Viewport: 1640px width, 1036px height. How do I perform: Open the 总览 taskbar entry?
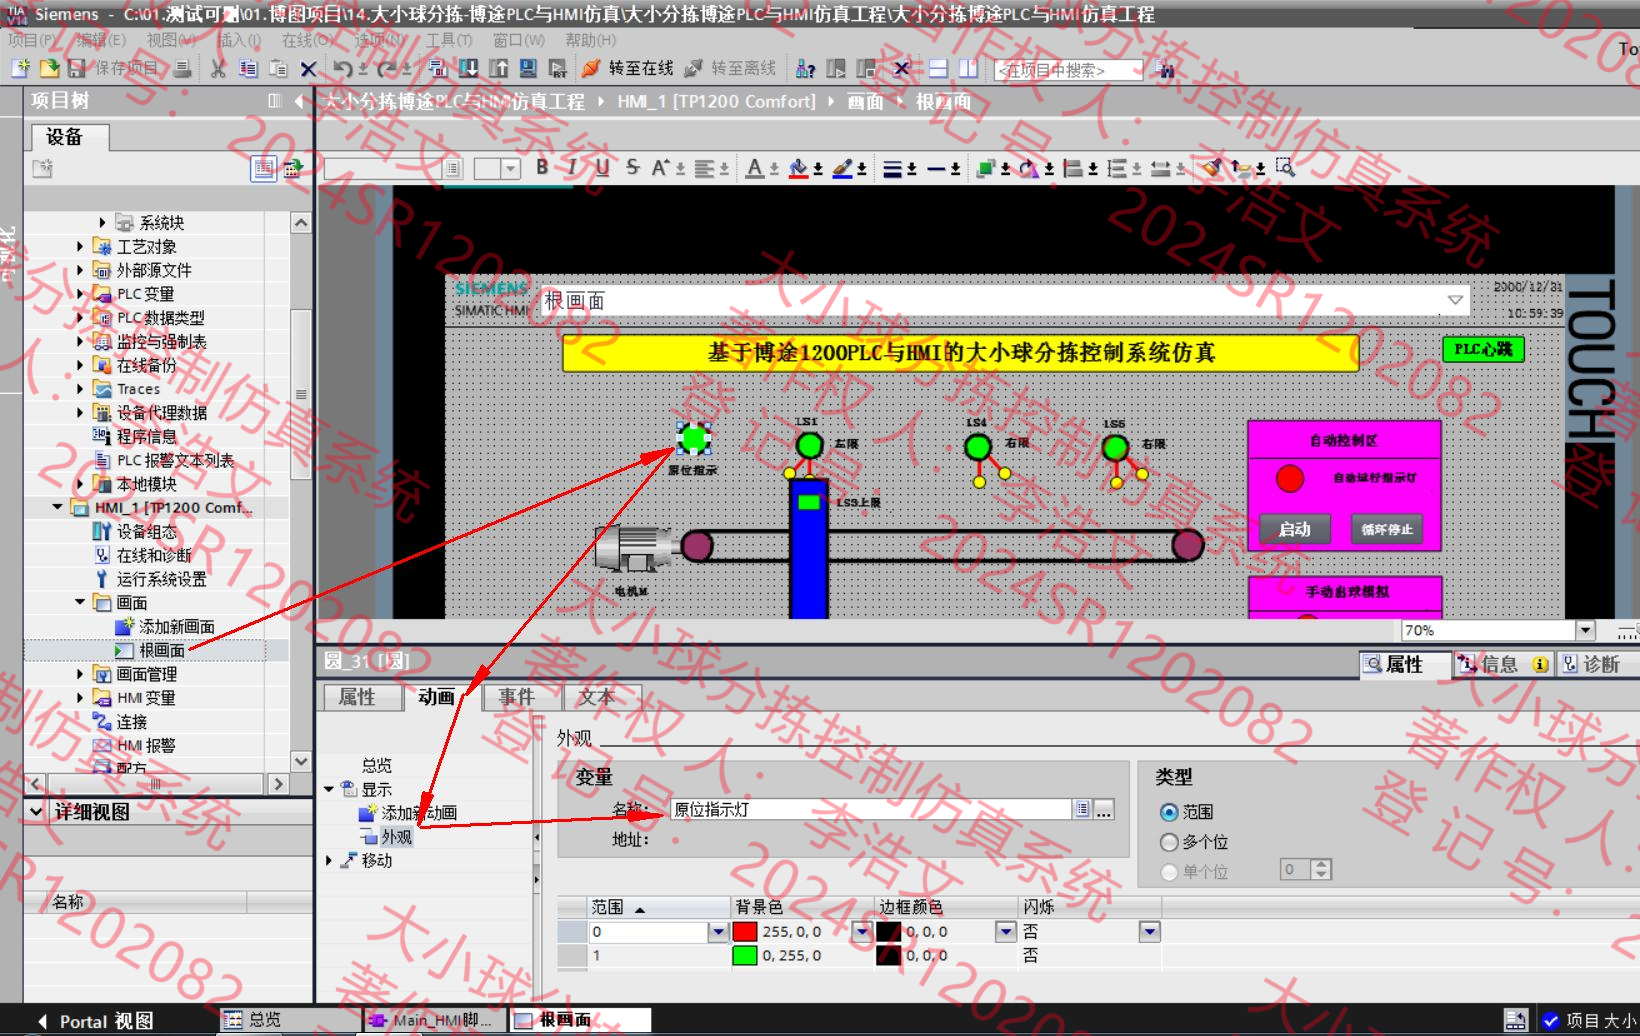[290, 1020]
